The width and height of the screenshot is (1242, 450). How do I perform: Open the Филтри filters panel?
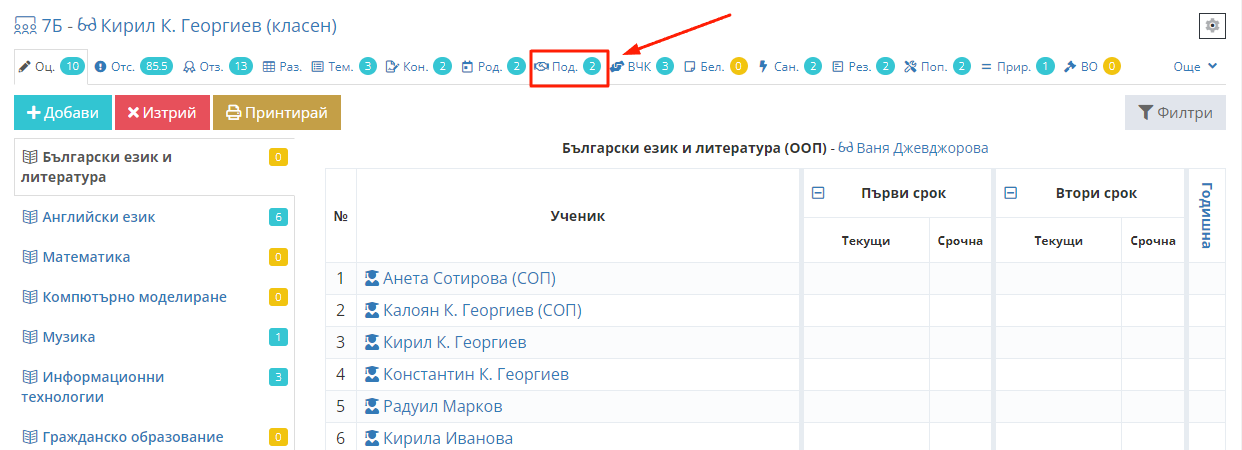1175,113
